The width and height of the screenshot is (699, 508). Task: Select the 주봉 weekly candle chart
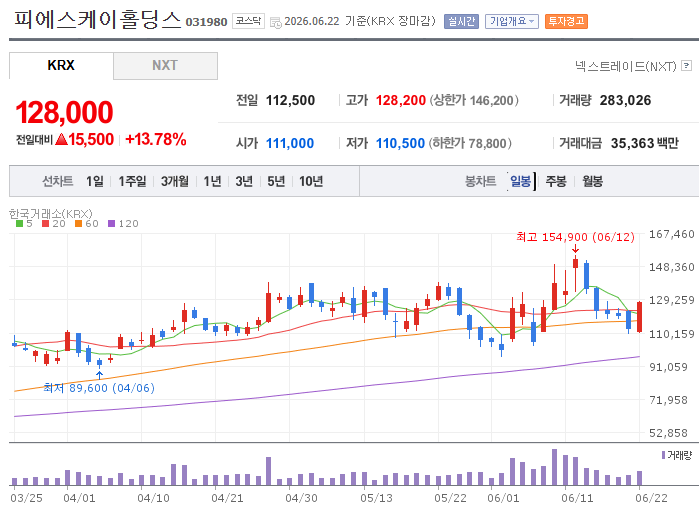click(x=556, y=181)
